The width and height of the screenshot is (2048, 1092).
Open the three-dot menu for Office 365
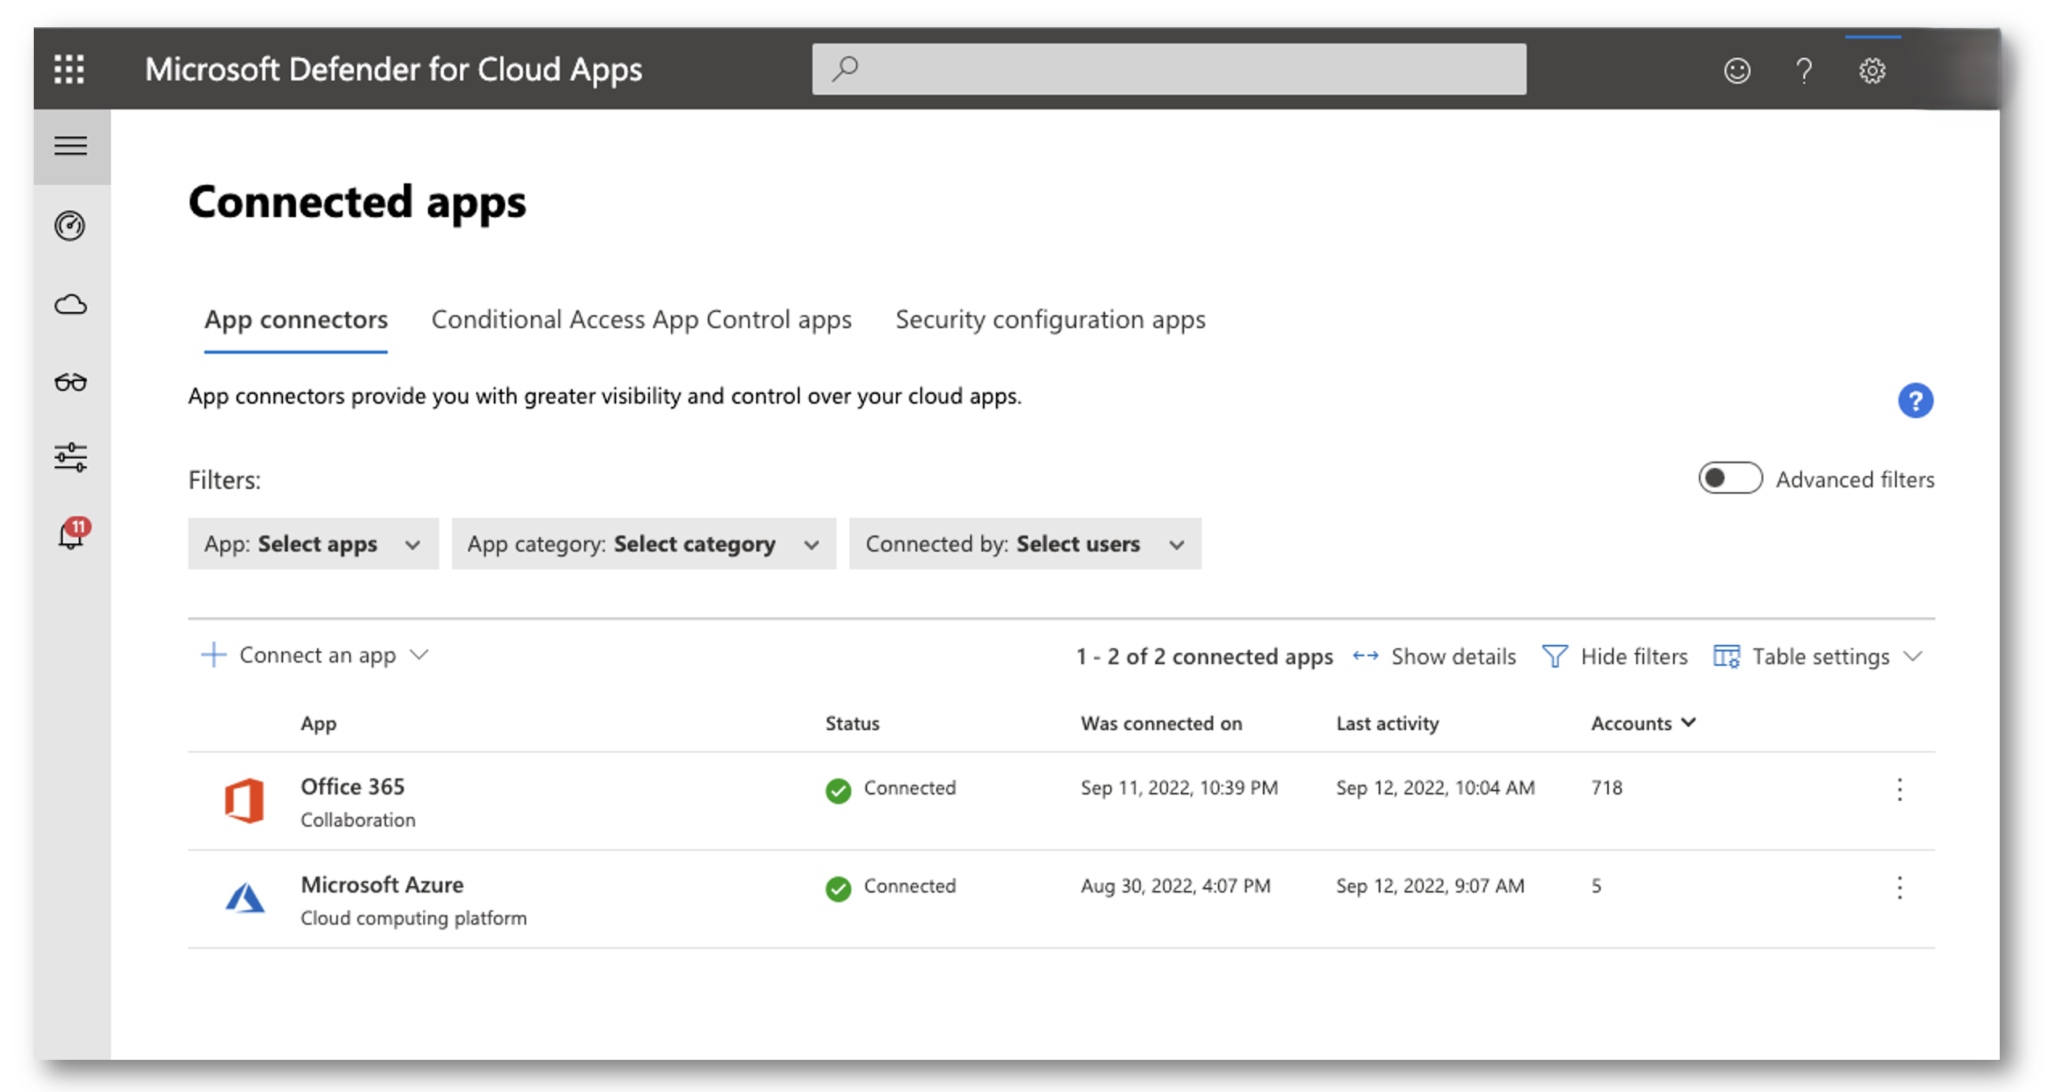[x=1899, y=789]
